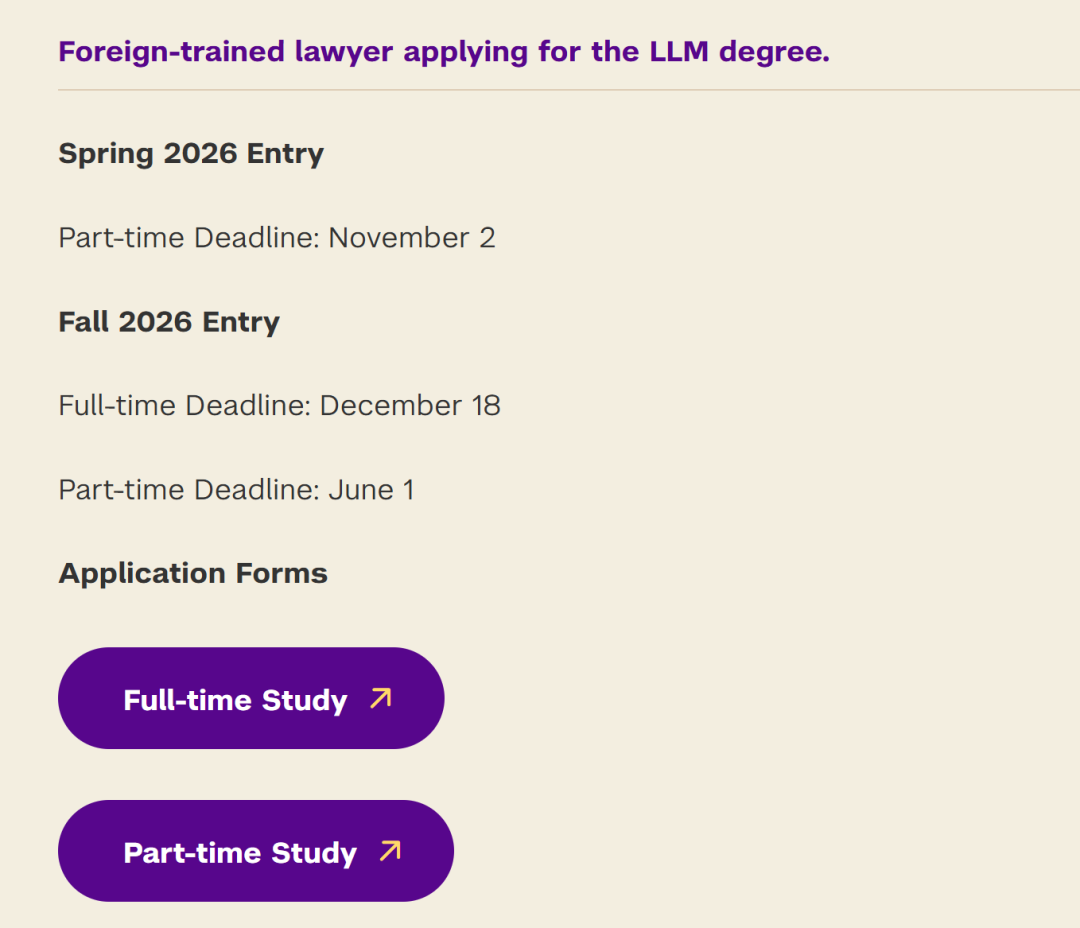Click the purple Foreign-trained lawyer heading

click(x=443, y=52)
